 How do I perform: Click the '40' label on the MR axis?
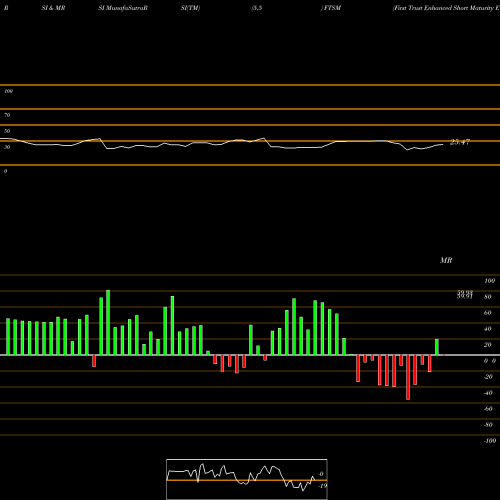pos(488,329)
